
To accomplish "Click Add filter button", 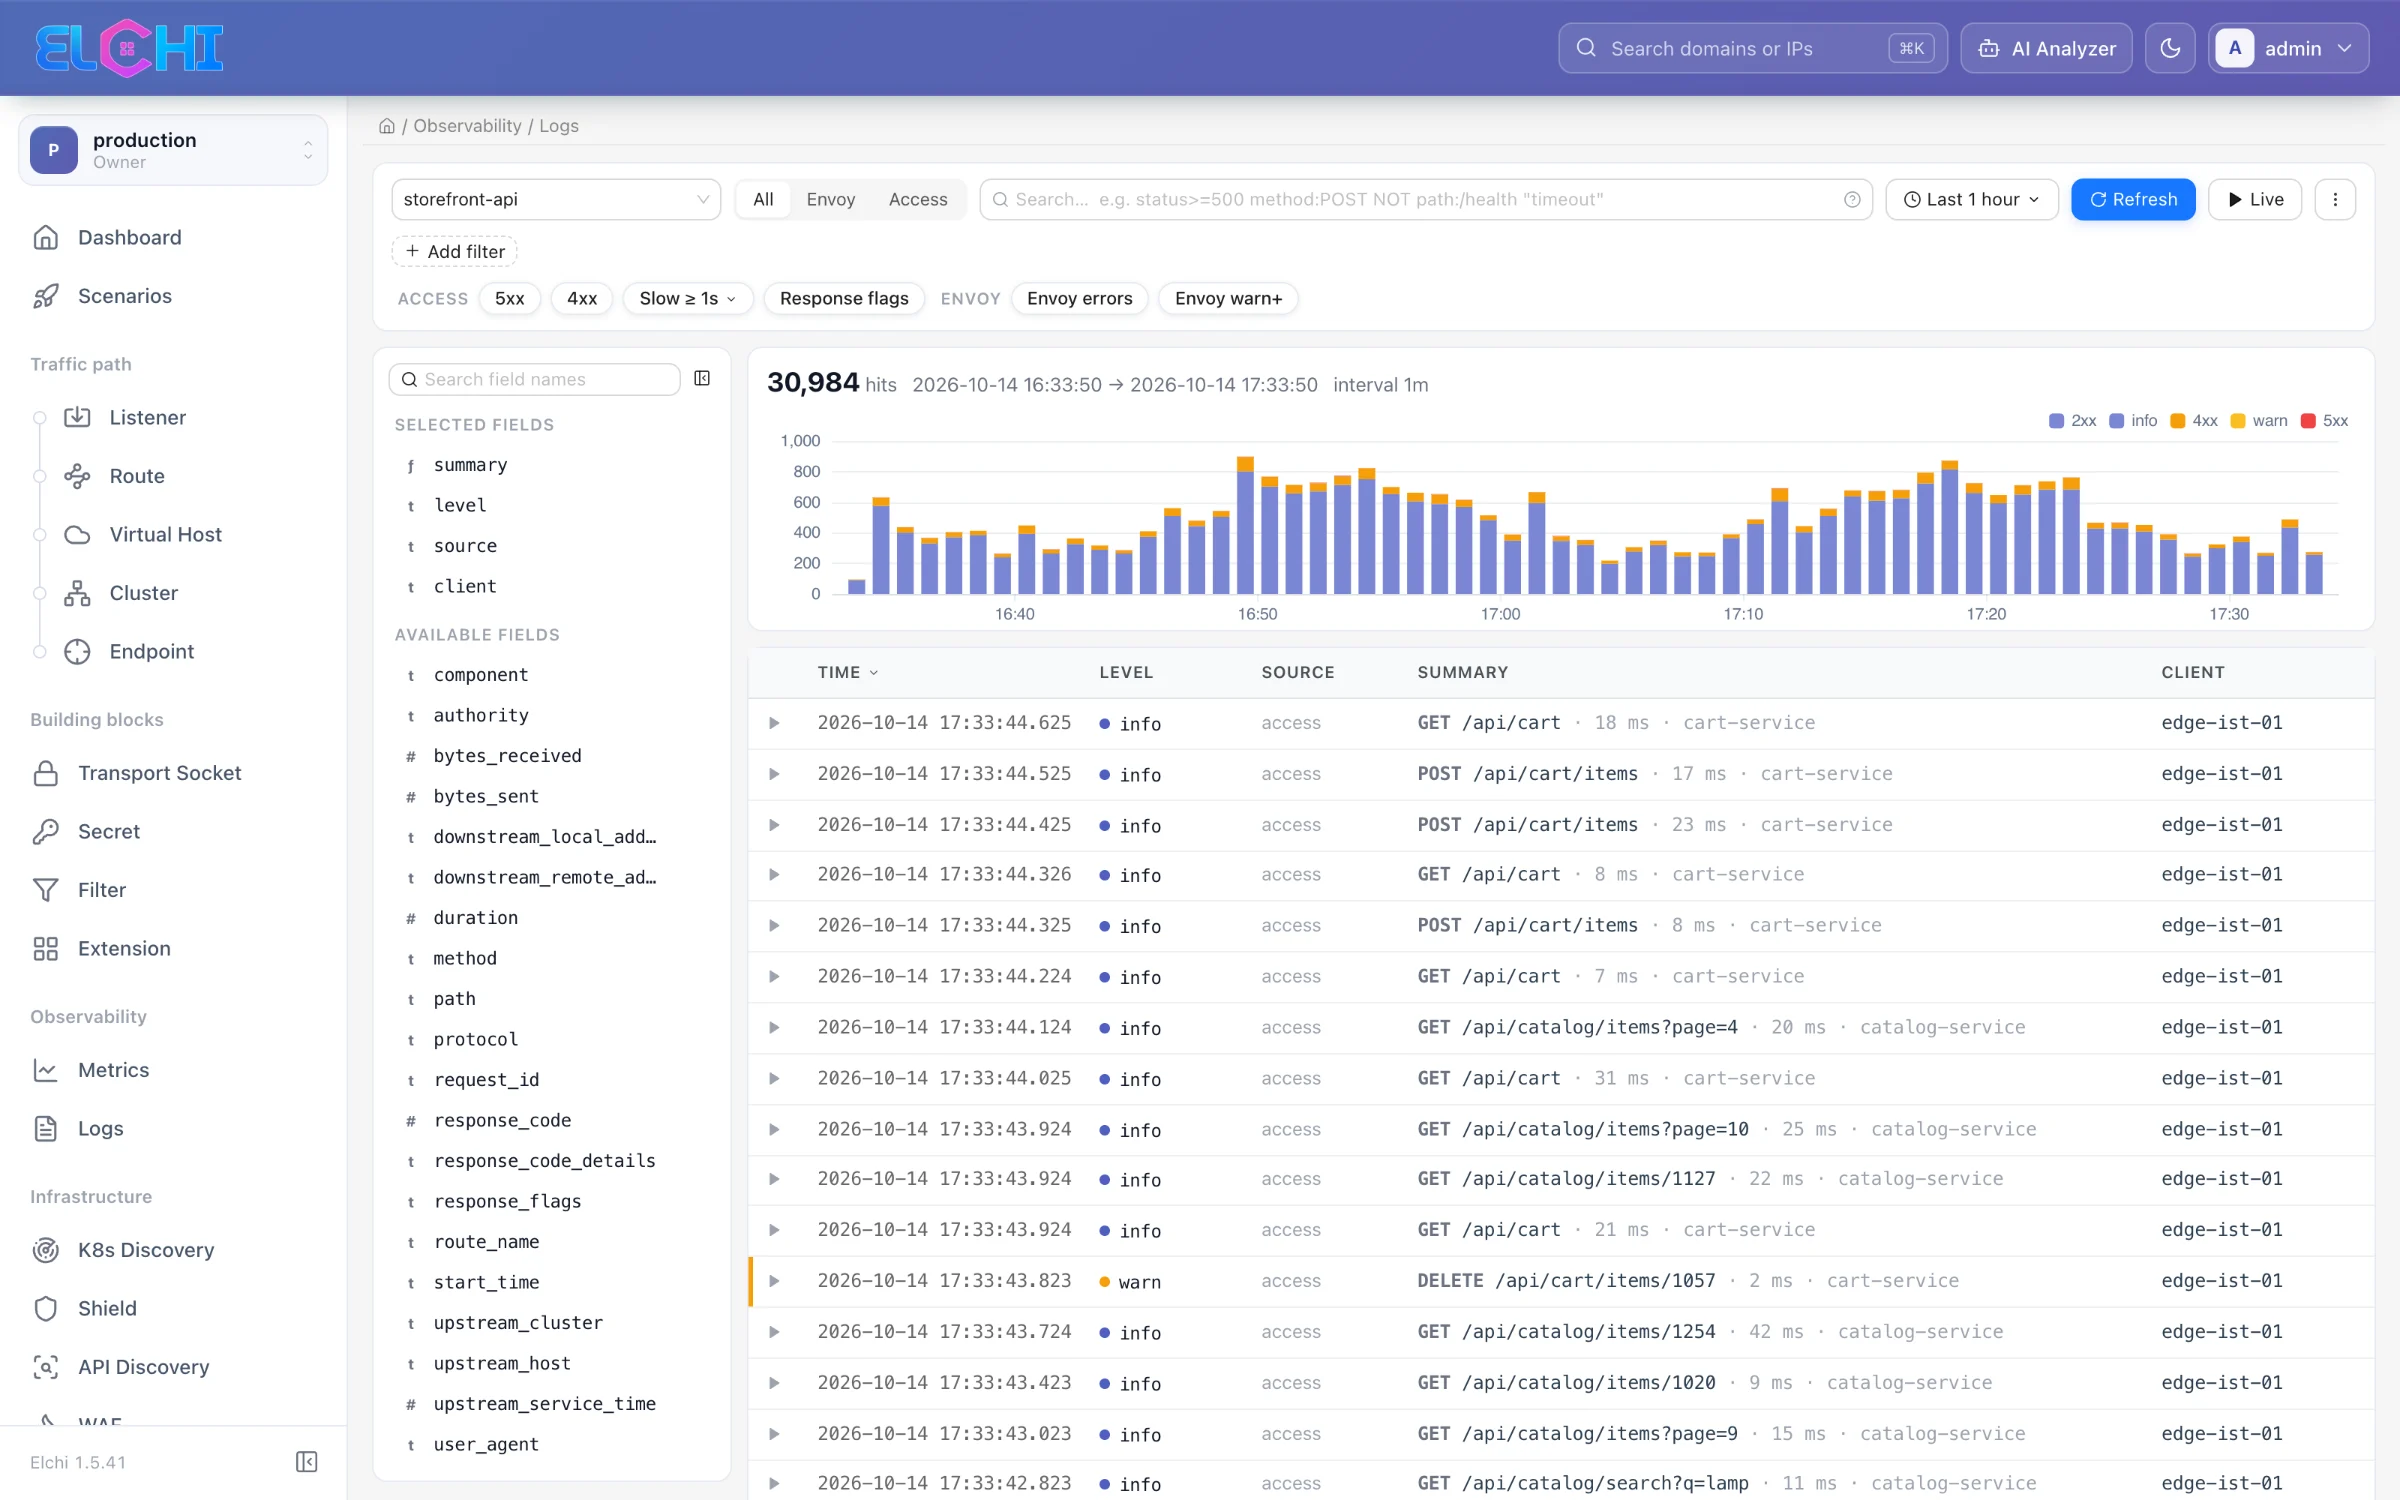I will 455,251.
